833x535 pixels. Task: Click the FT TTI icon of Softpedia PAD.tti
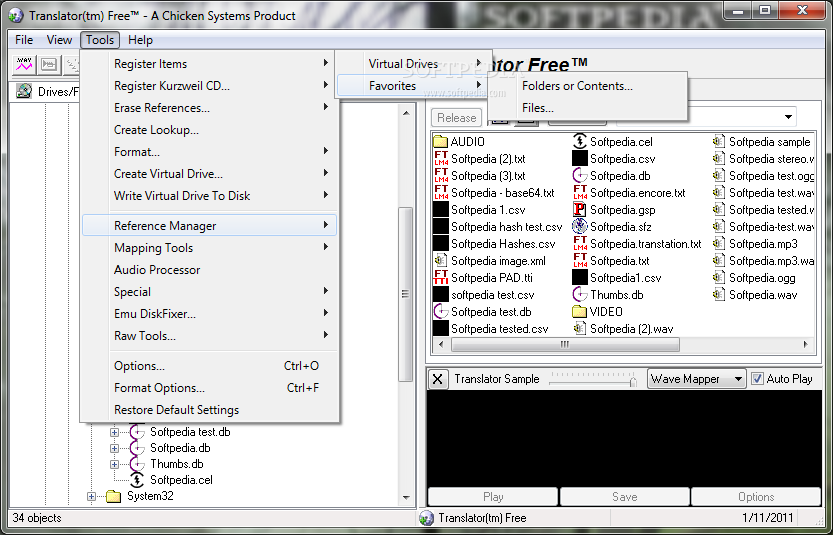click(440, 278)
